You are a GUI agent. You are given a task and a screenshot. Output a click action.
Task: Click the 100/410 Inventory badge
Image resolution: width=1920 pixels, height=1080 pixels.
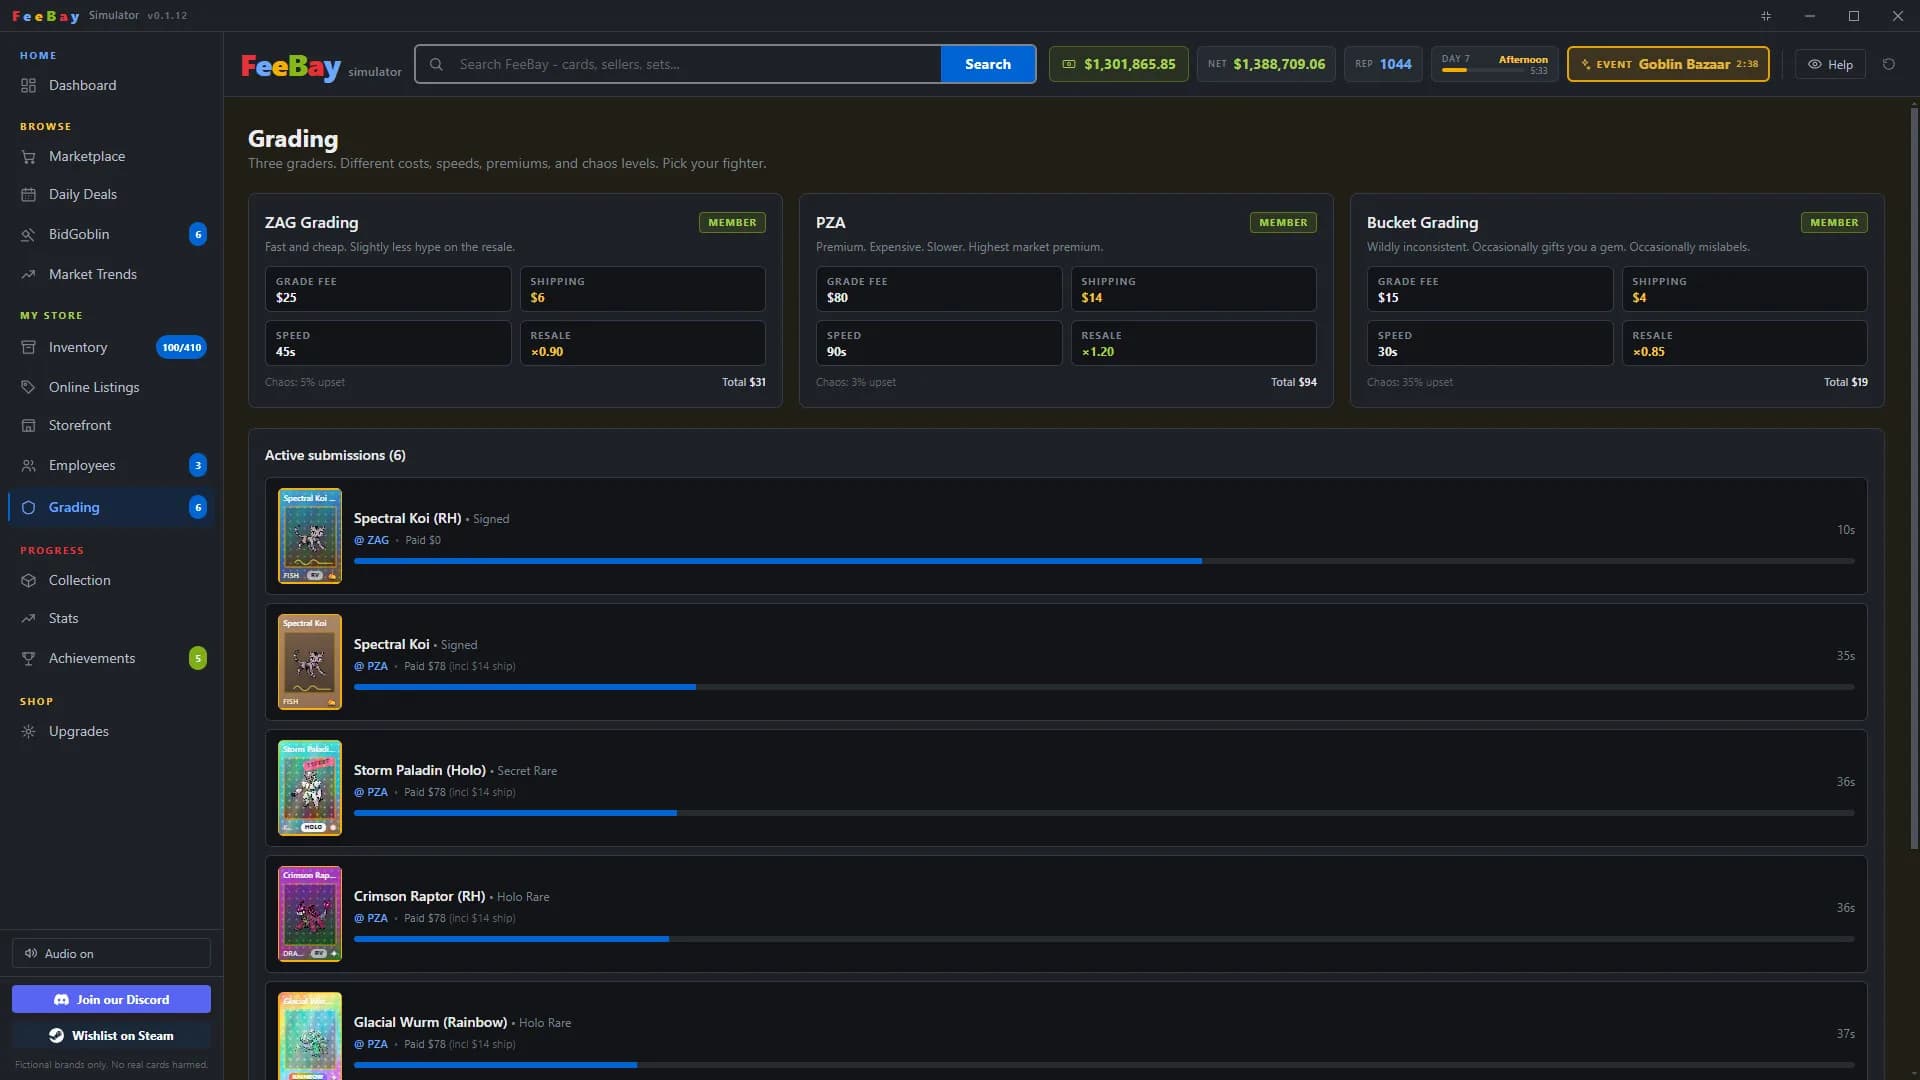point(181,348)
